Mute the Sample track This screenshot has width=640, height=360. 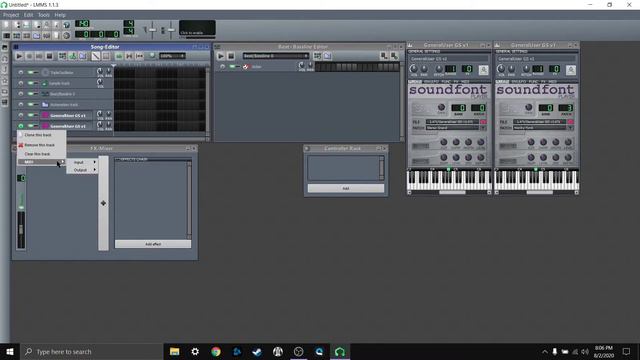(x=31, y=83)
